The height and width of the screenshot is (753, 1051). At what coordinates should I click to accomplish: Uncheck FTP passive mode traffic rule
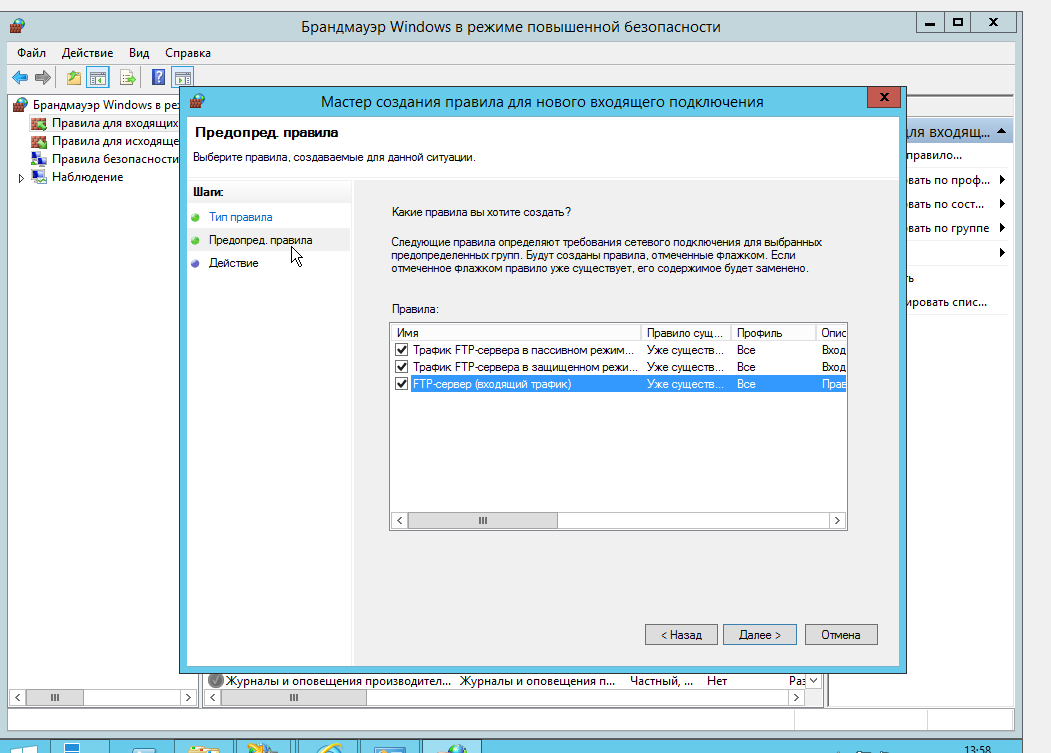(x=401, y=350)
